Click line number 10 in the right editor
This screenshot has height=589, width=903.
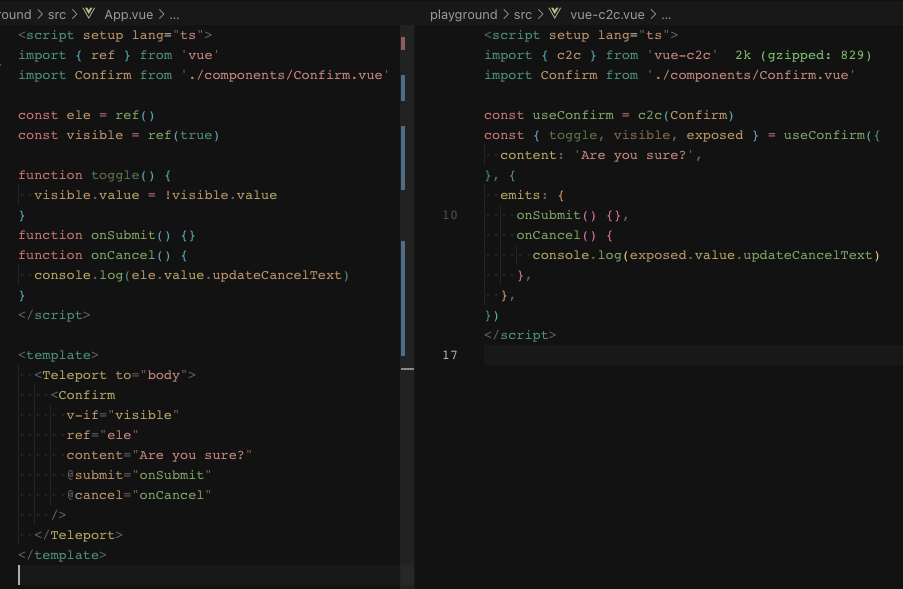point(450,215)
